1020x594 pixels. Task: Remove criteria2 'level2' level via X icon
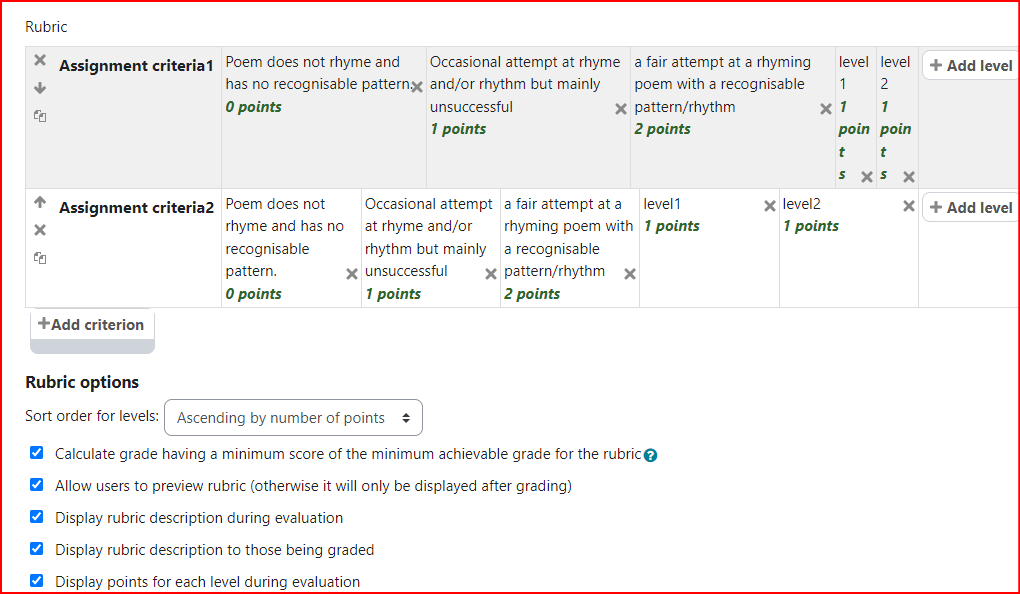click(x=909, y=206)
